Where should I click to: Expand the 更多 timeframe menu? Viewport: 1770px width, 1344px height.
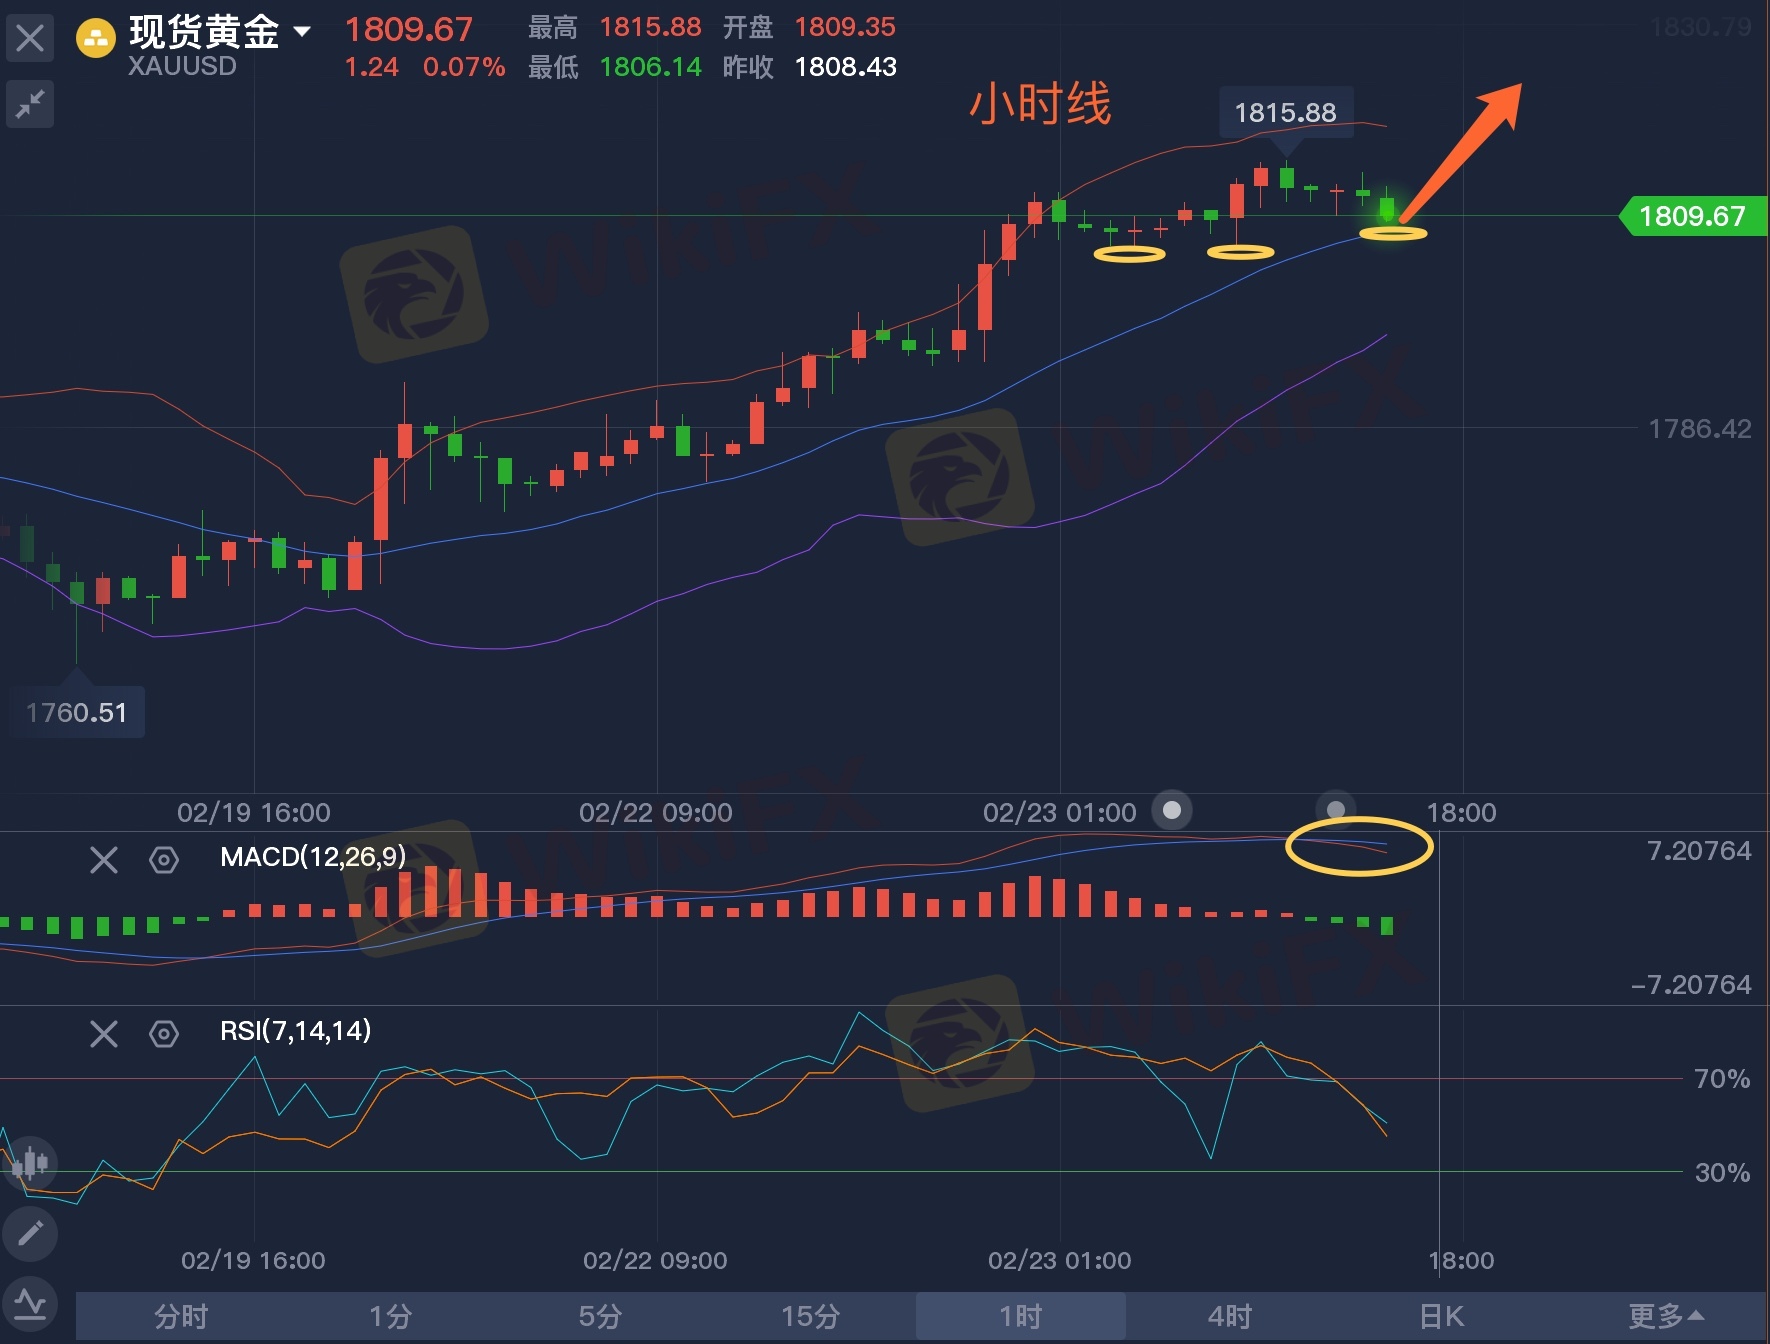click(1665, 1316)
